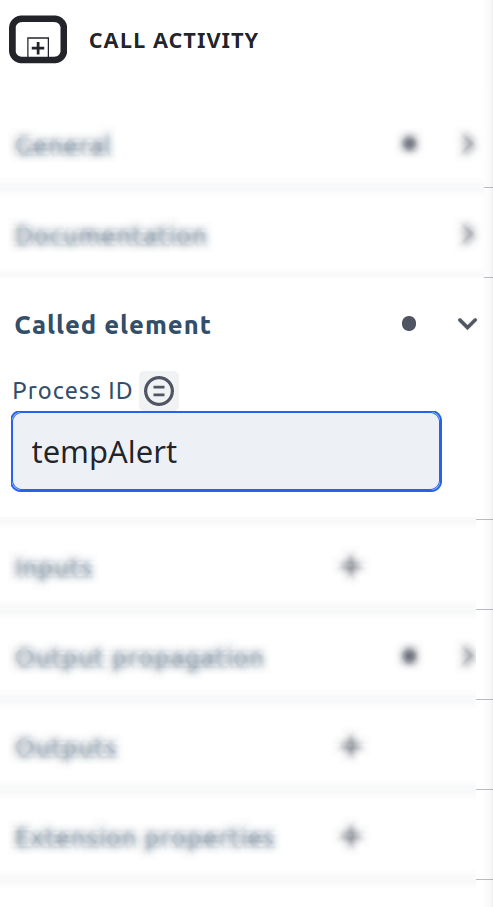The width and height of the screenshot is (493, 907).
Task: Collapse the Called element section
Action: point(467,324)
